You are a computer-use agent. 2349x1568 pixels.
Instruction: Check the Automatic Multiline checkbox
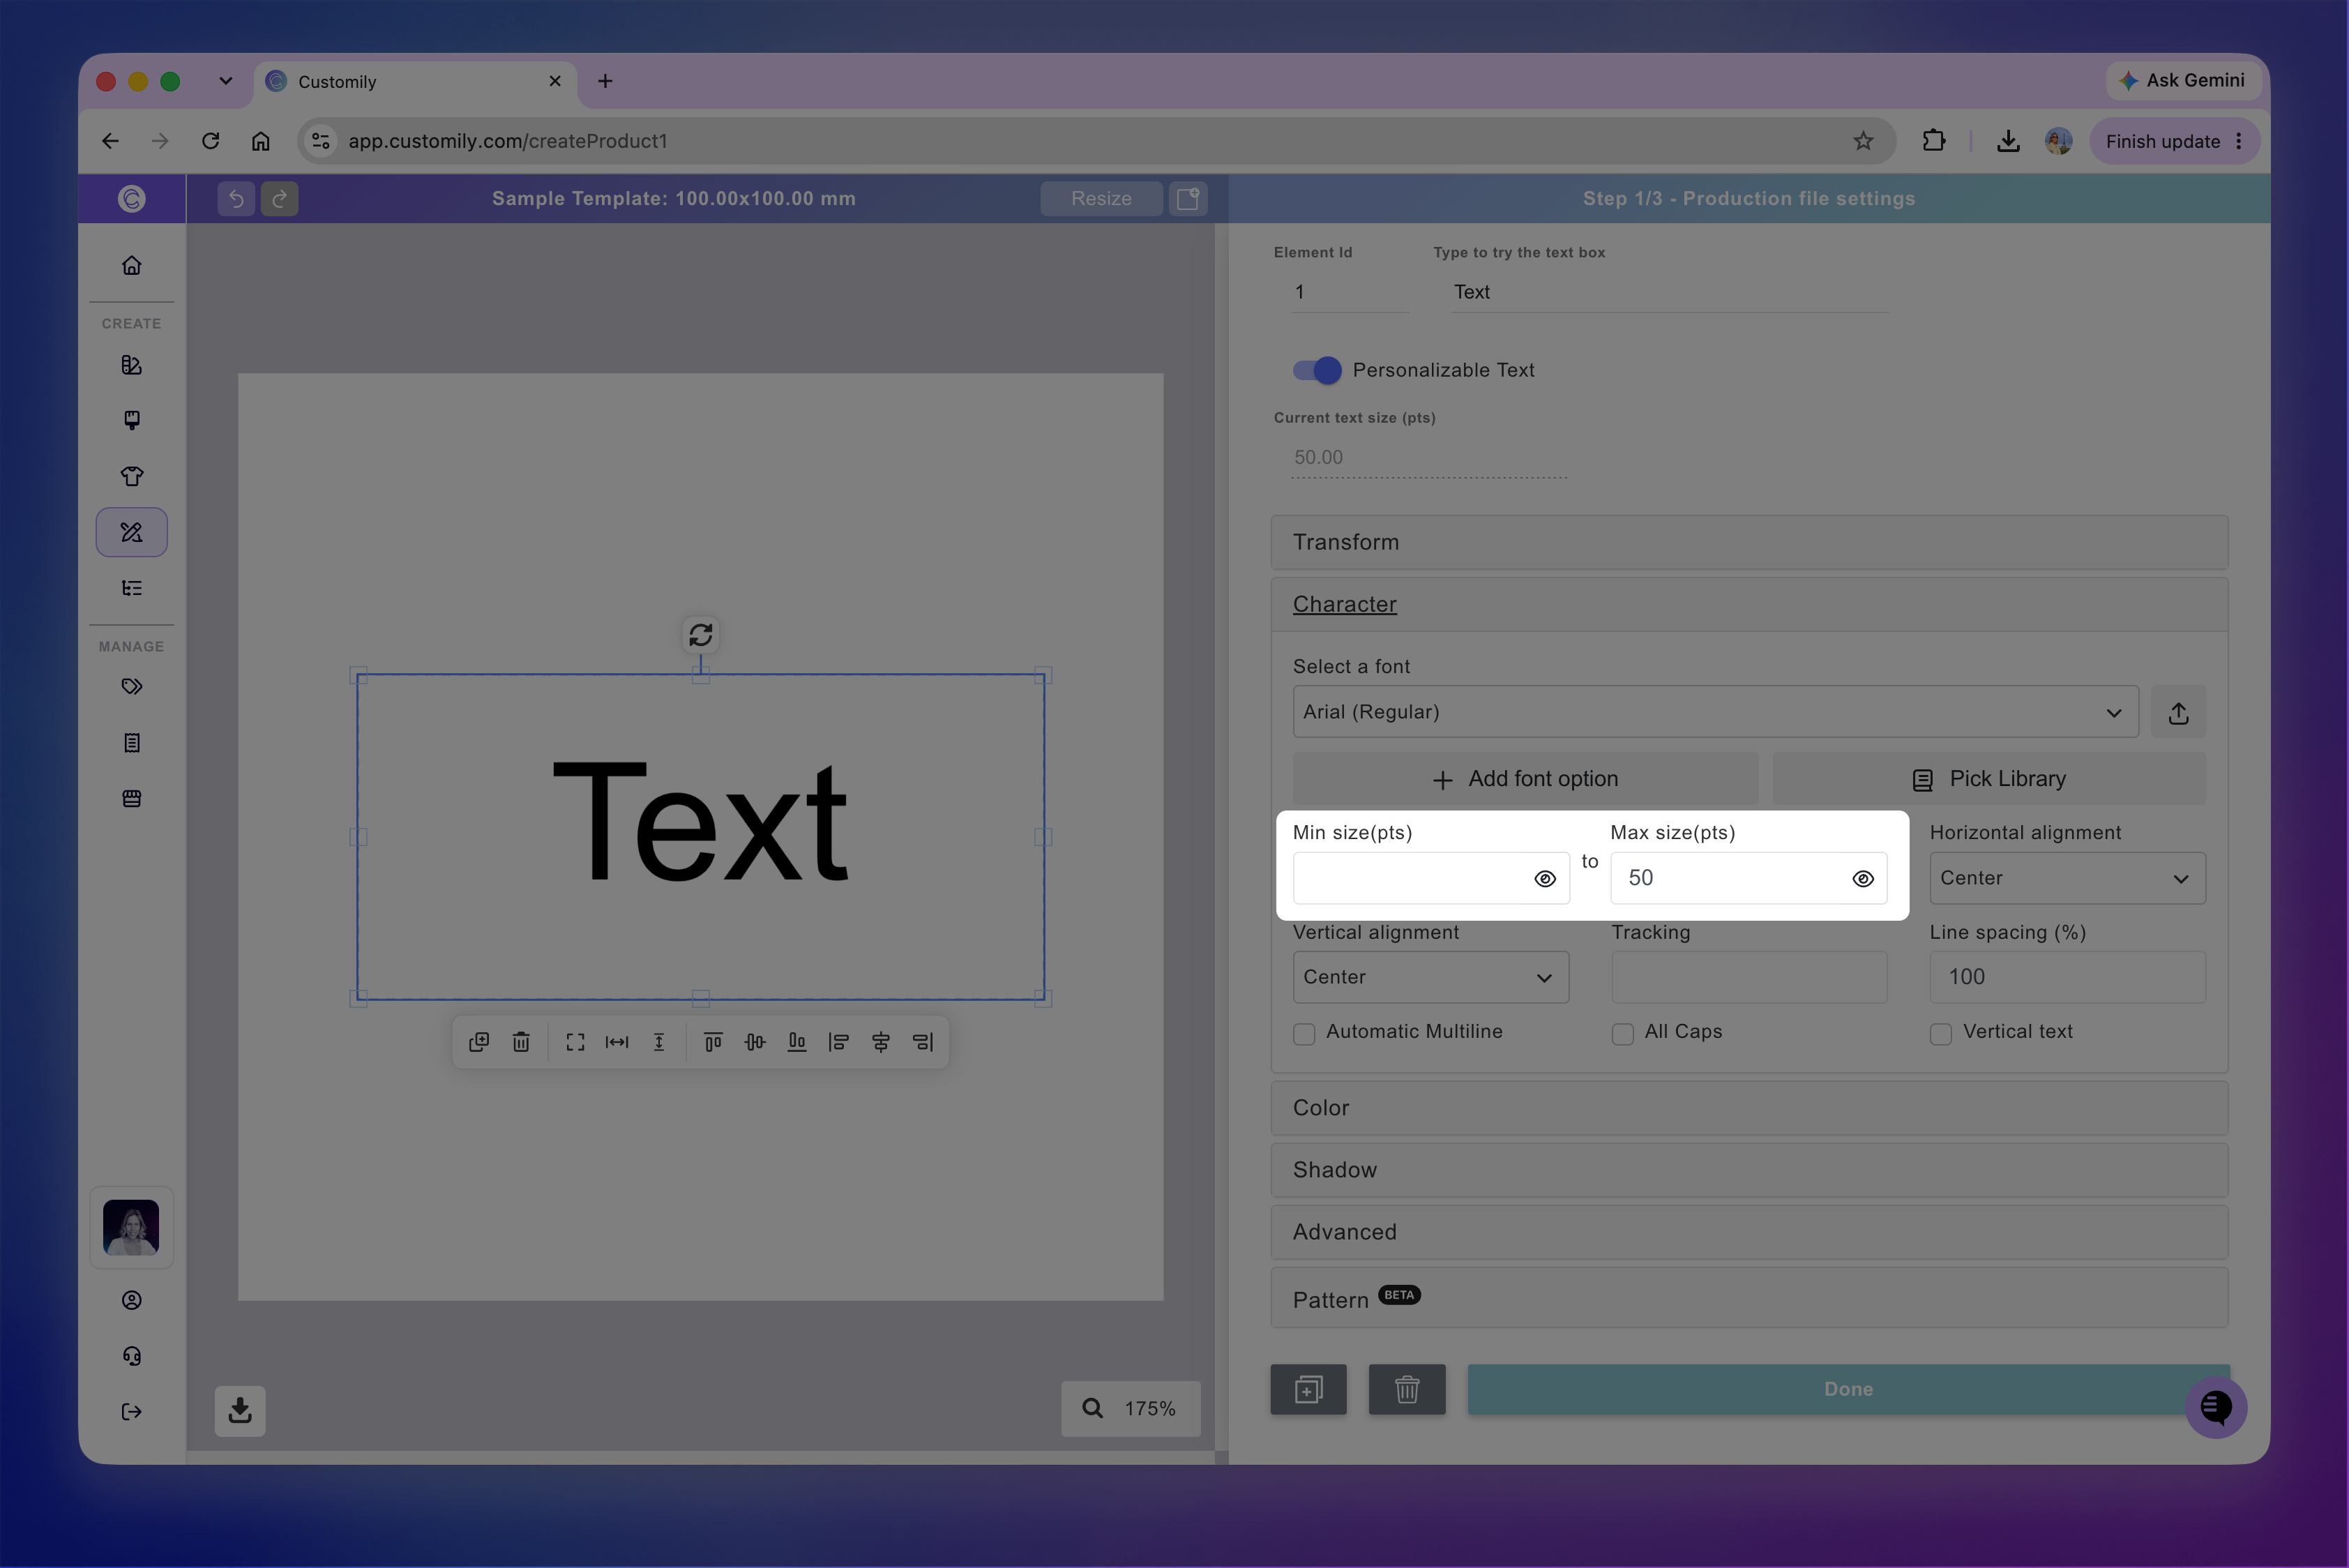[1304, 1033]
